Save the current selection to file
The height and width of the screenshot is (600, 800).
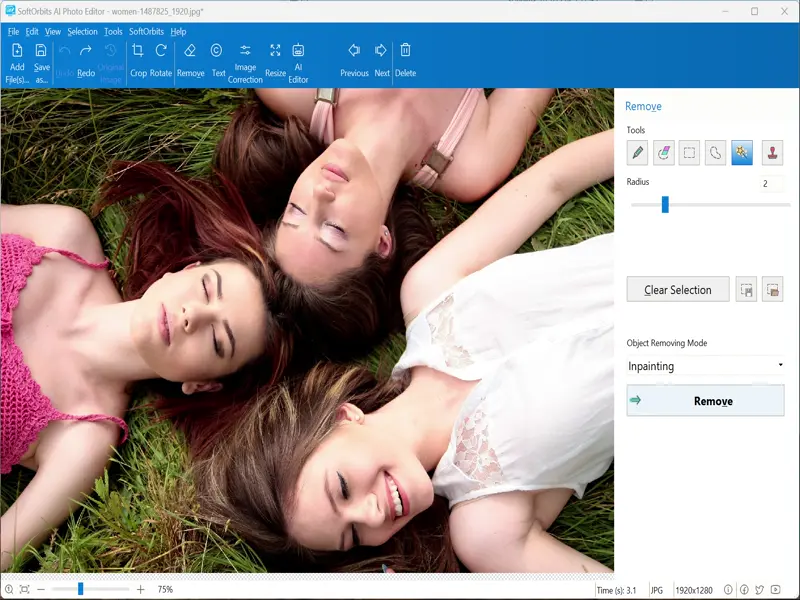(746, 290)
